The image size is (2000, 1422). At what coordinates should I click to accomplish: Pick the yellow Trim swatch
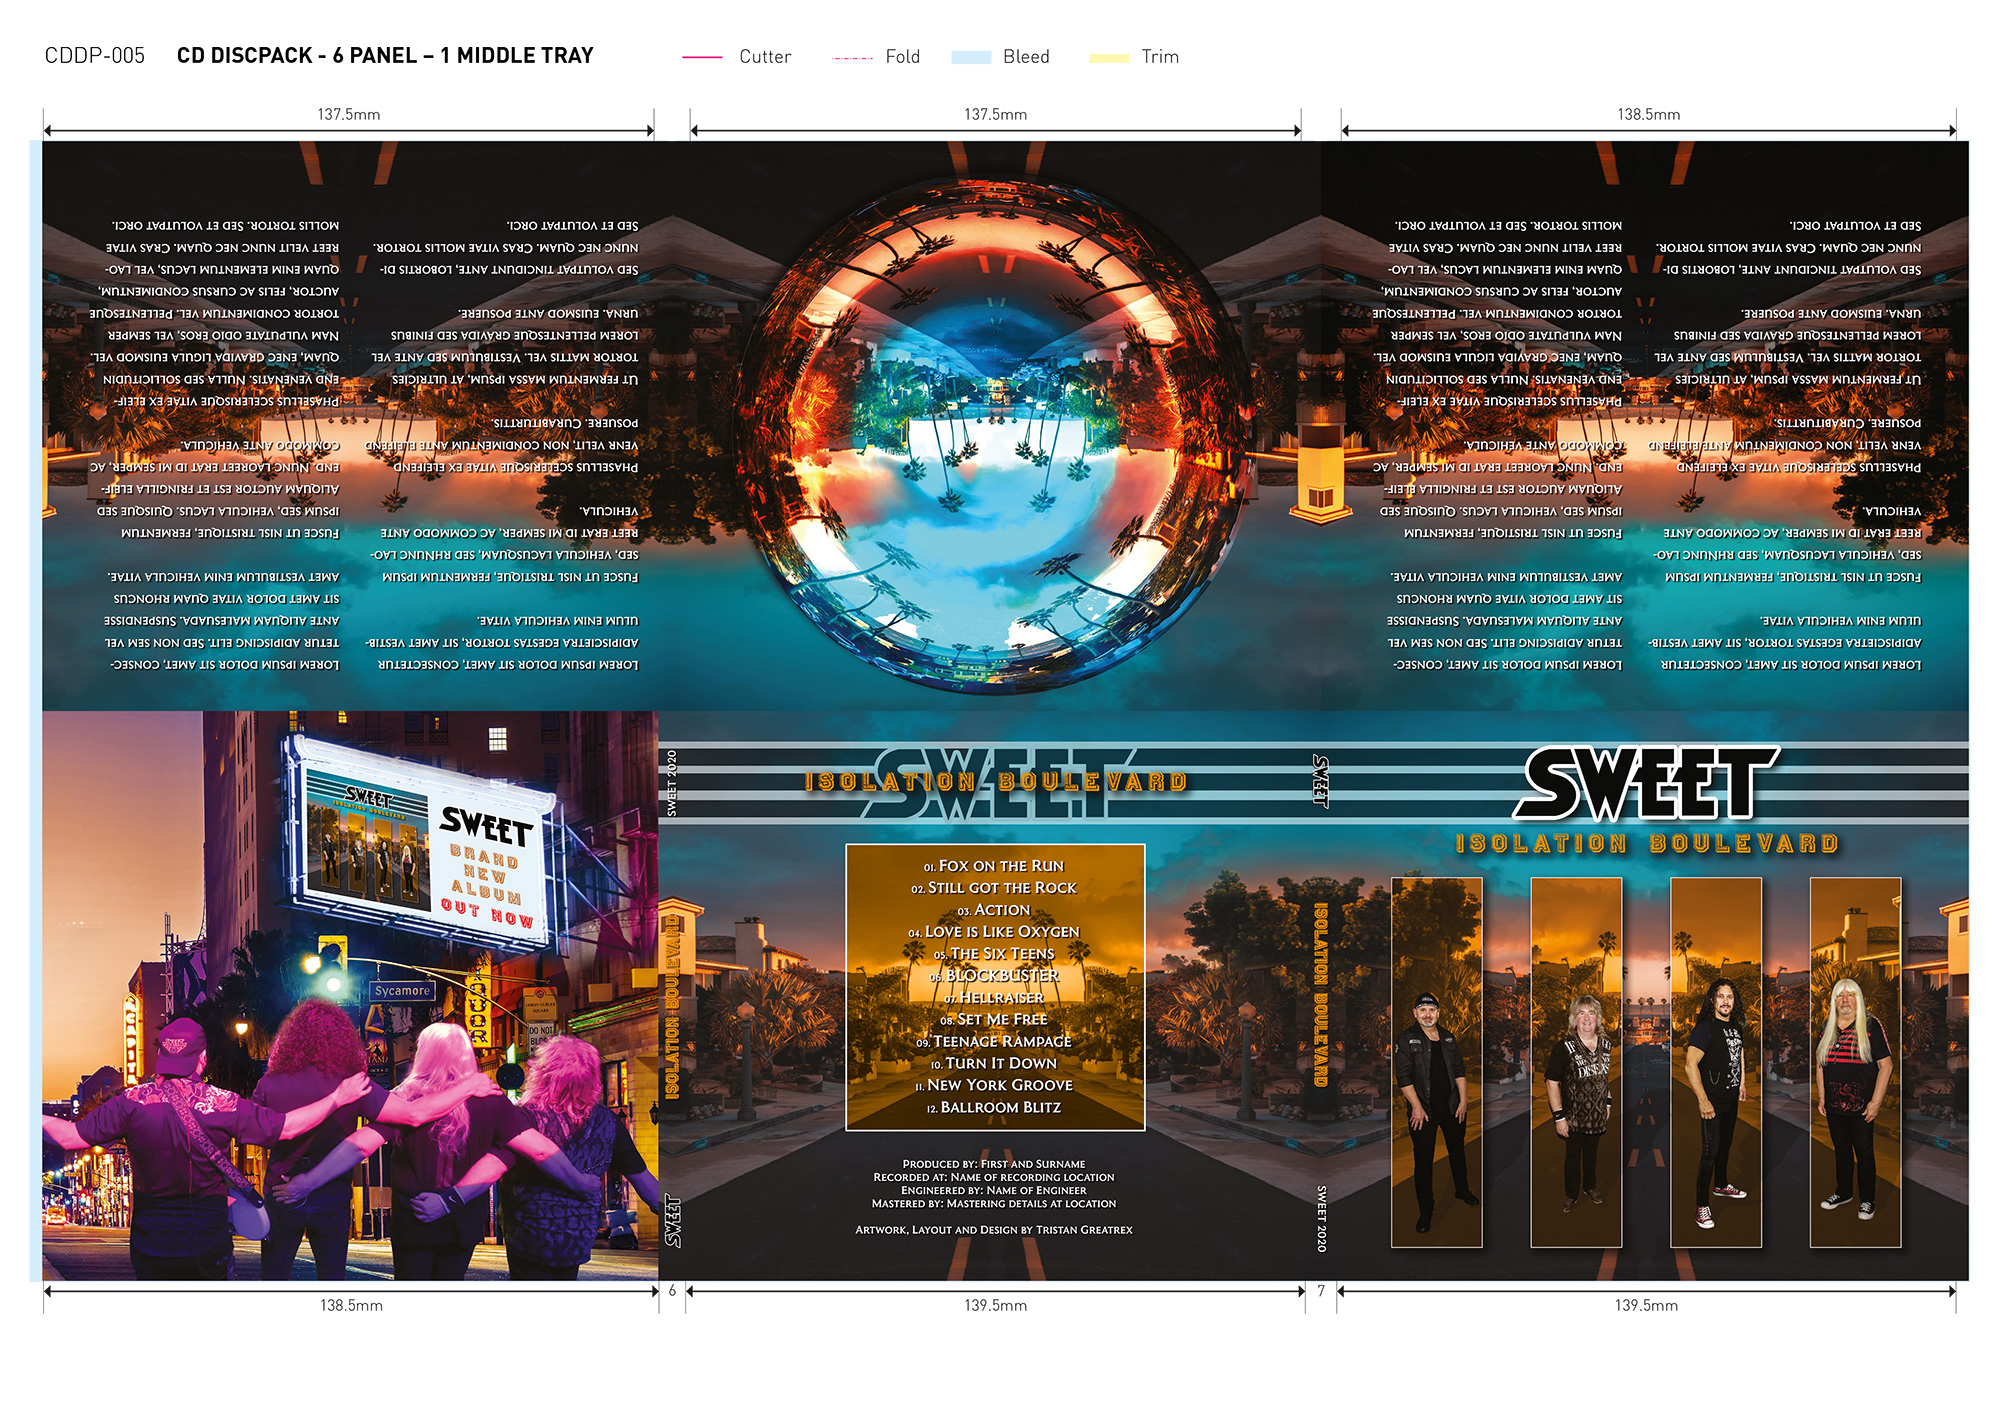pyautogui.click(x=1109, y=58)
